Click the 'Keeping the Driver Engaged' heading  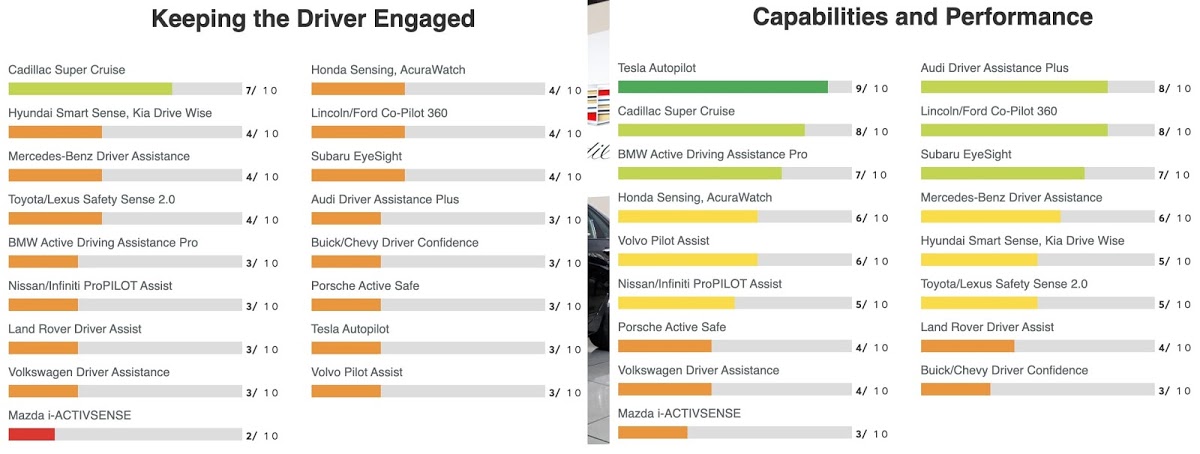click(x=312, y=19)
